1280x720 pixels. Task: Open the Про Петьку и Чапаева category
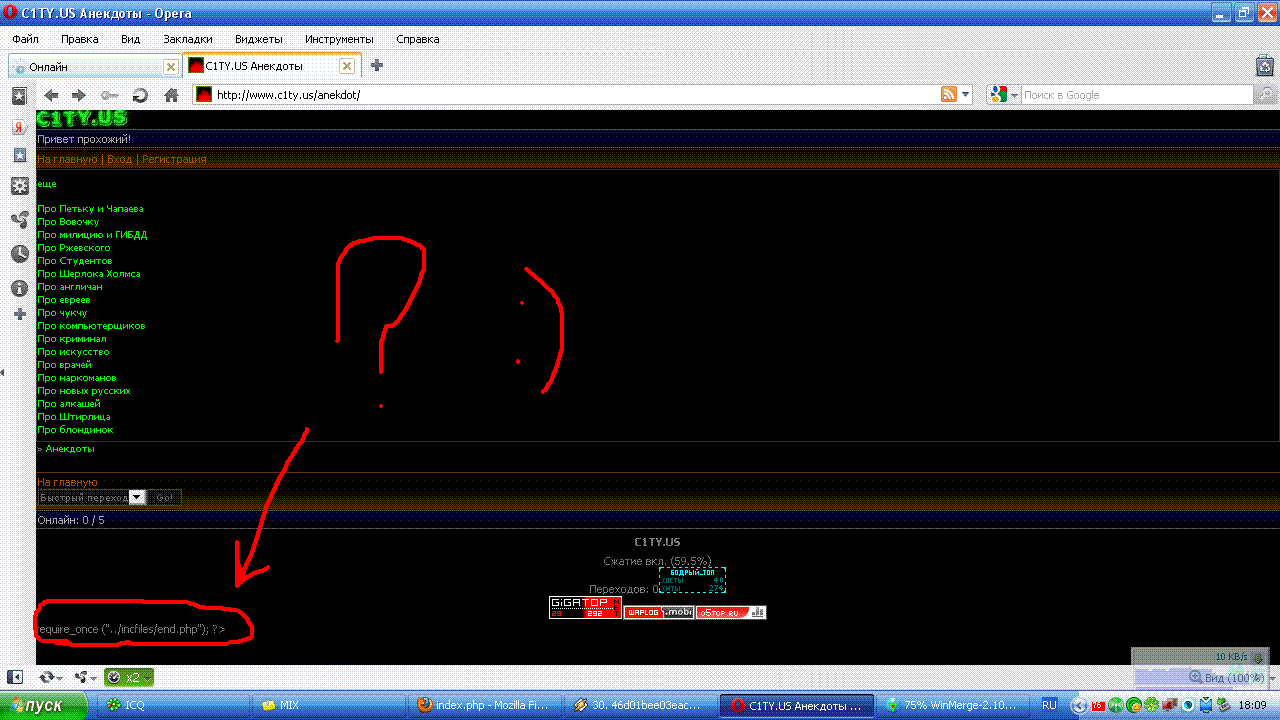click(90, 209)
